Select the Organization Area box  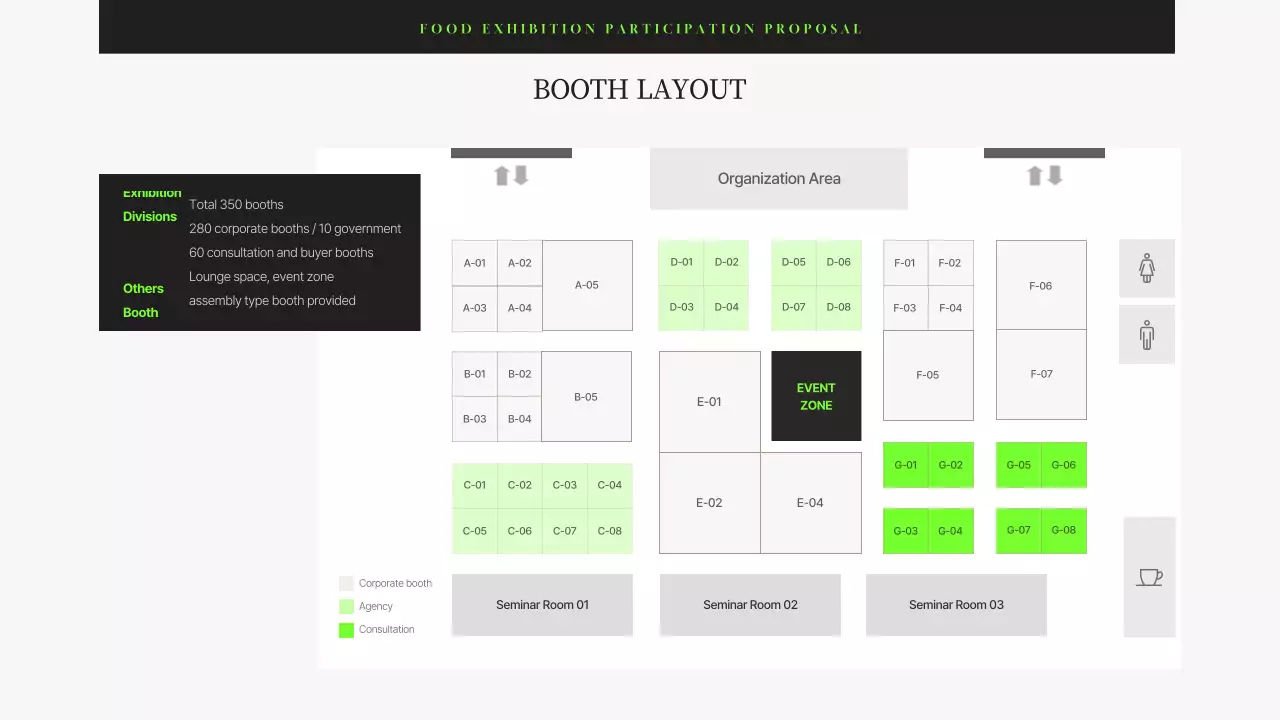[778, 179]
